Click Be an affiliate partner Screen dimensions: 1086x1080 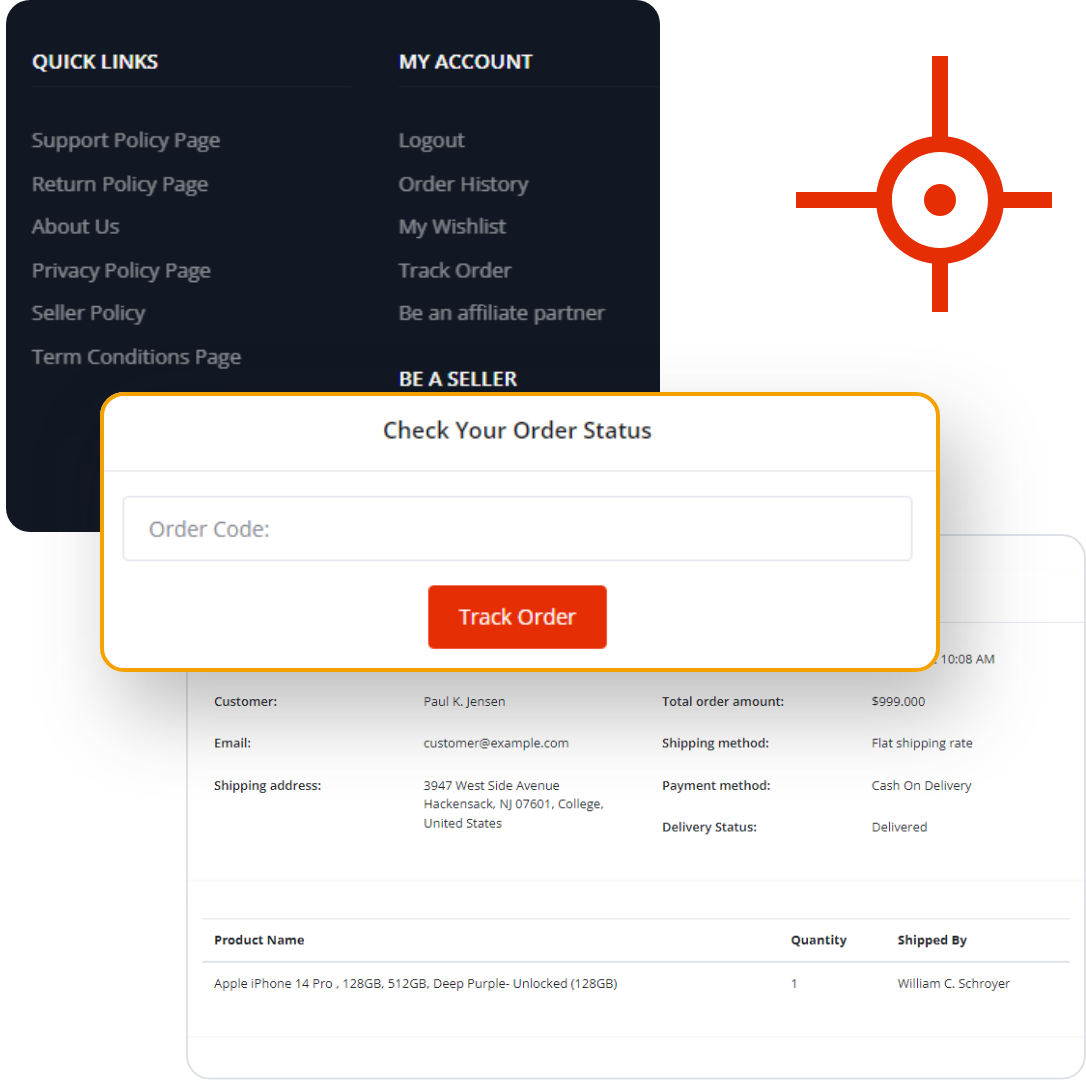click(x=501, y=313)
